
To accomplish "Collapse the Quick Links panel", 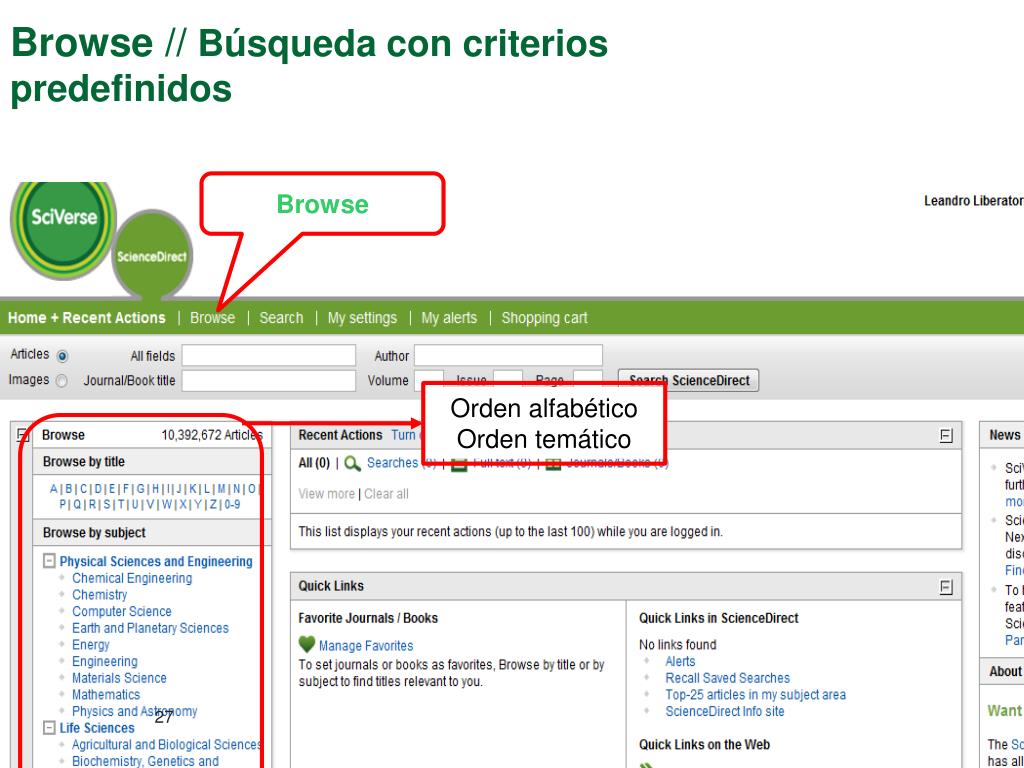I will click(946, 586).
